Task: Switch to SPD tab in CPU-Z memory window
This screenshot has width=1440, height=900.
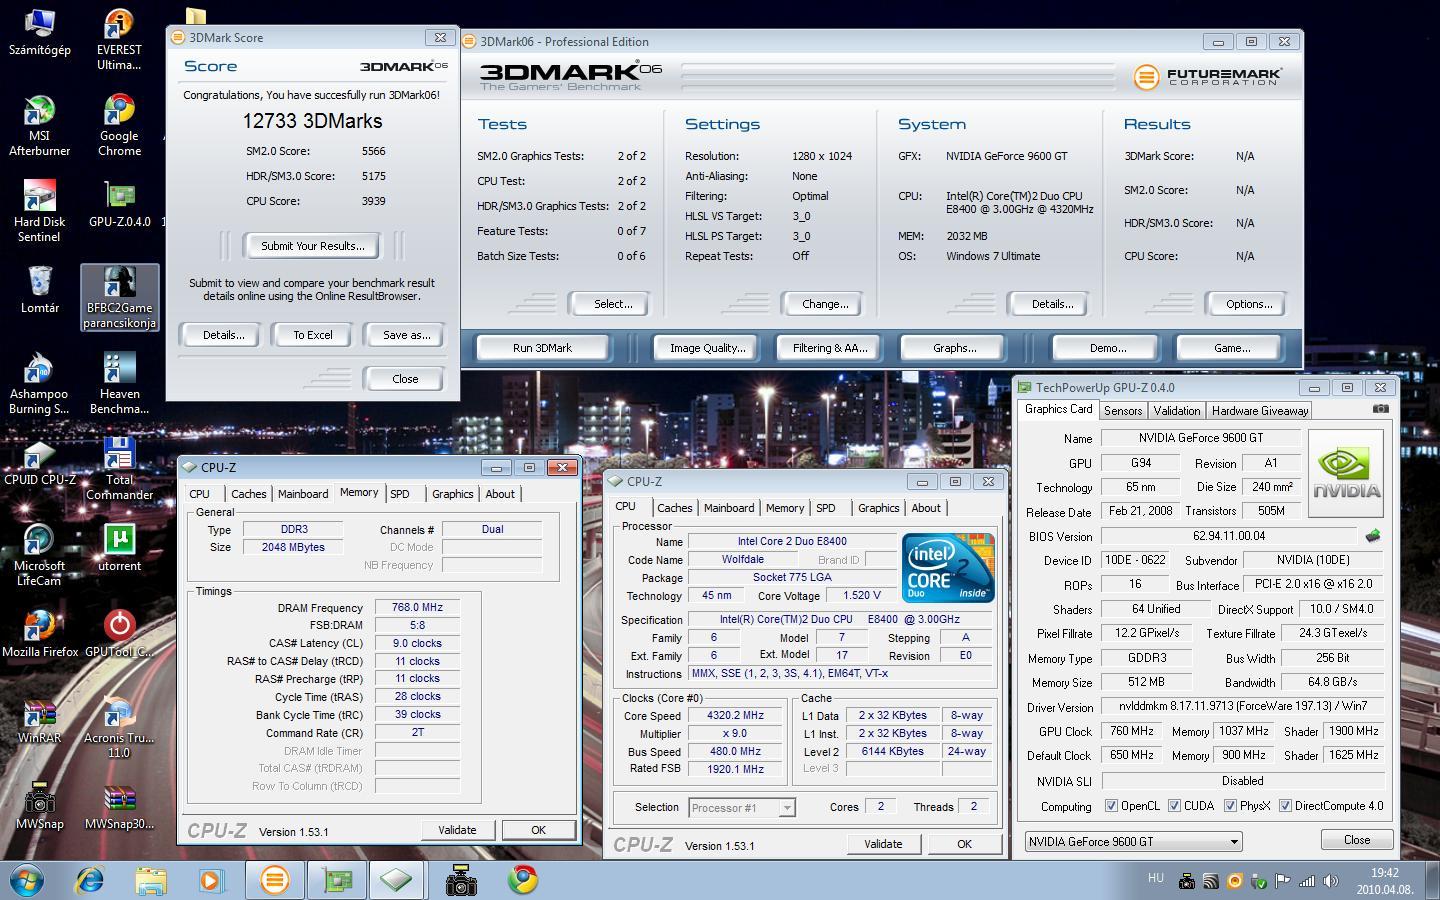Action: coord(400,494)
